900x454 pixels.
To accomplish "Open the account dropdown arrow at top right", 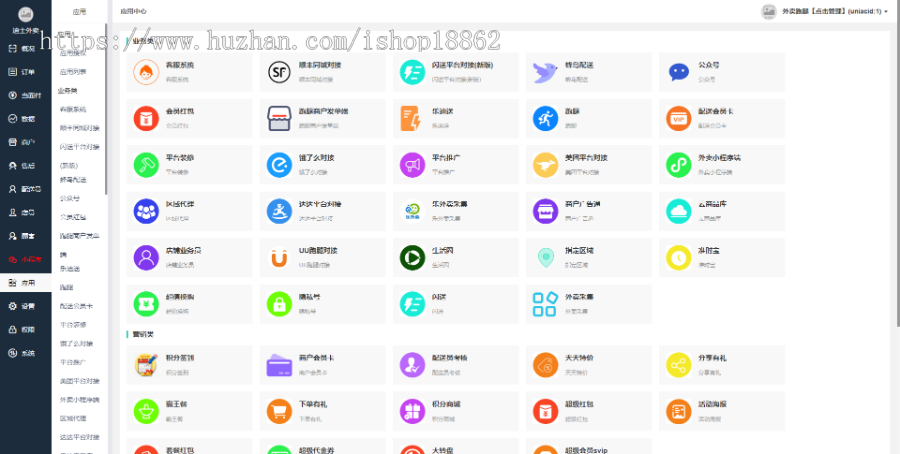I will tap(887, 11).
